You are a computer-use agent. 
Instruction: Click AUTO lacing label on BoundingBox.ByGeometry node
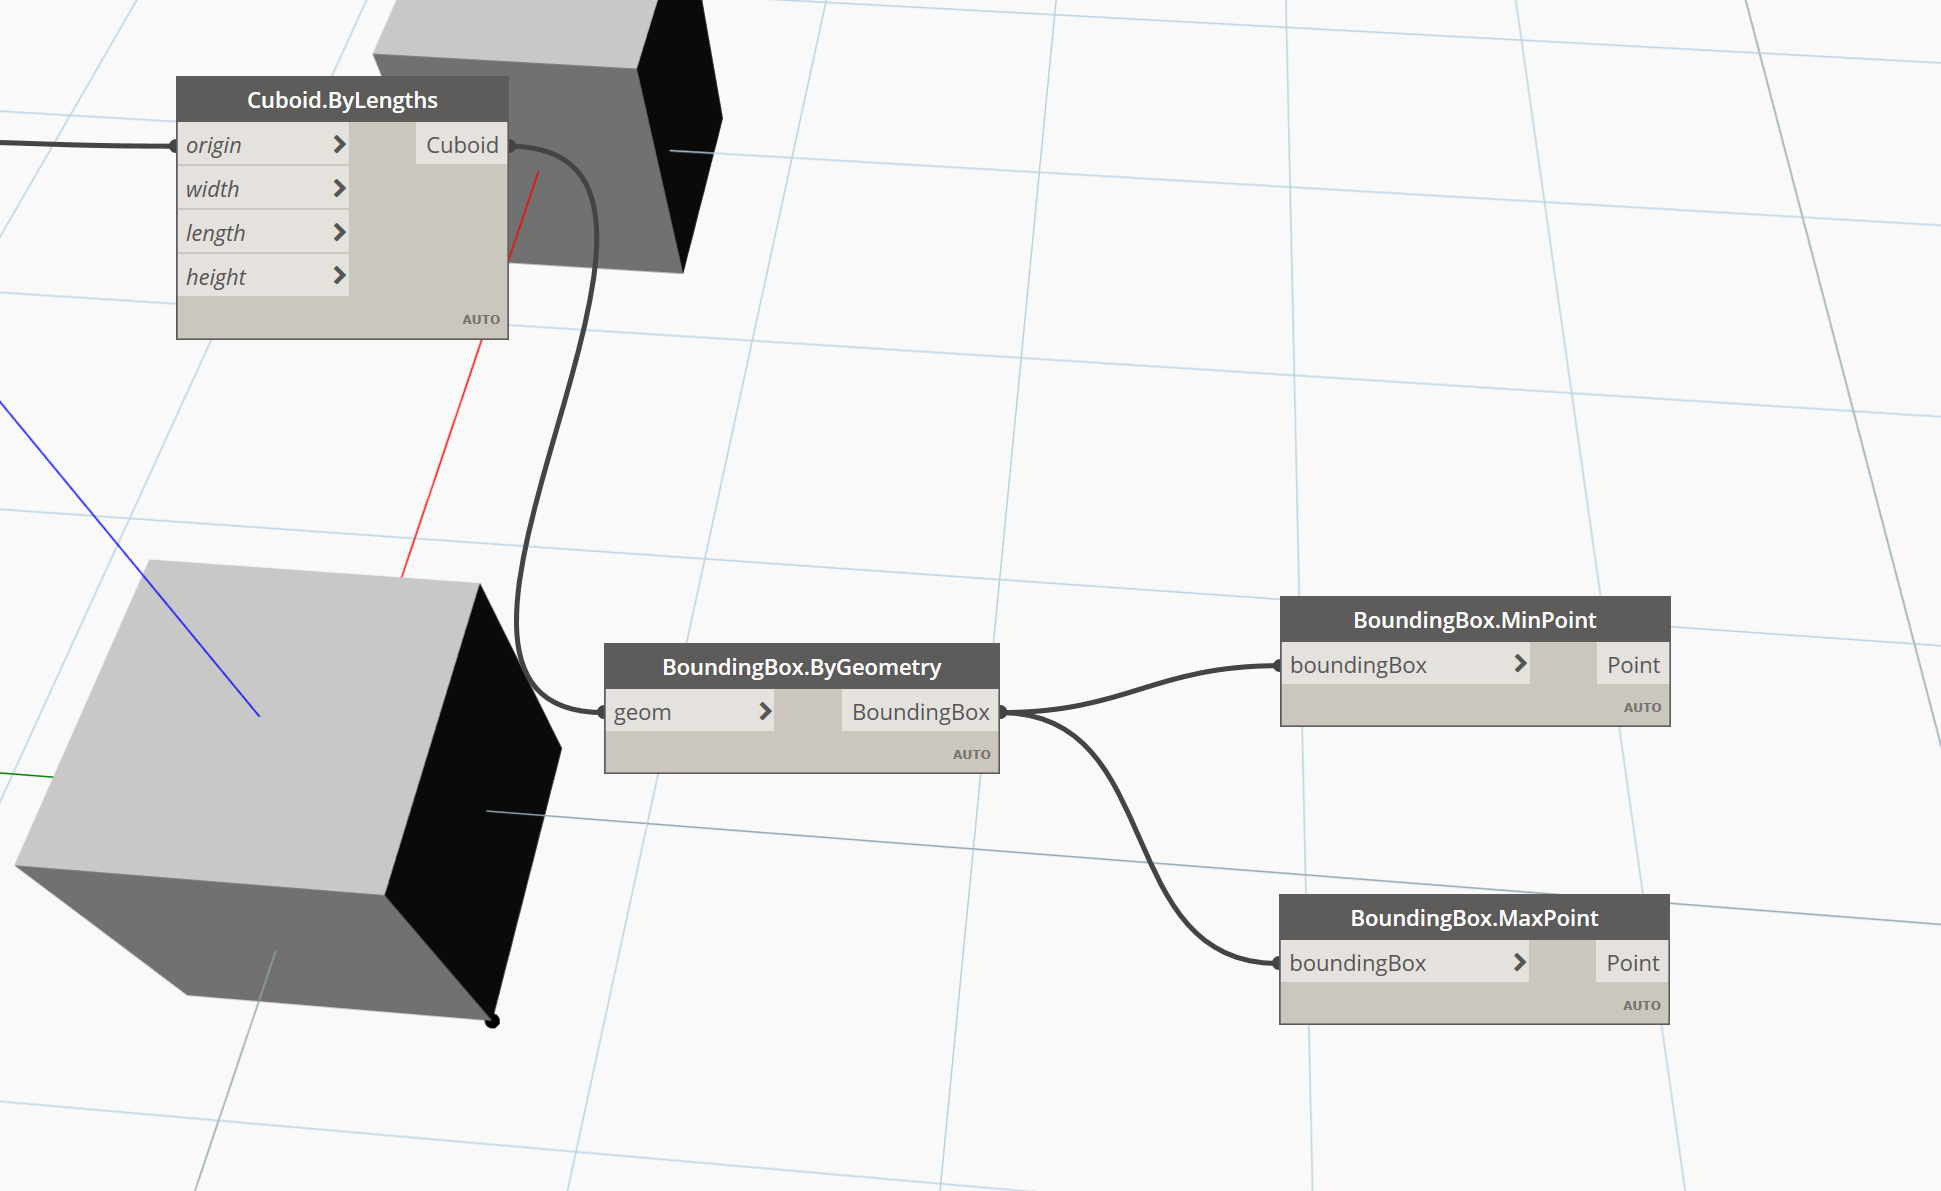971,755
